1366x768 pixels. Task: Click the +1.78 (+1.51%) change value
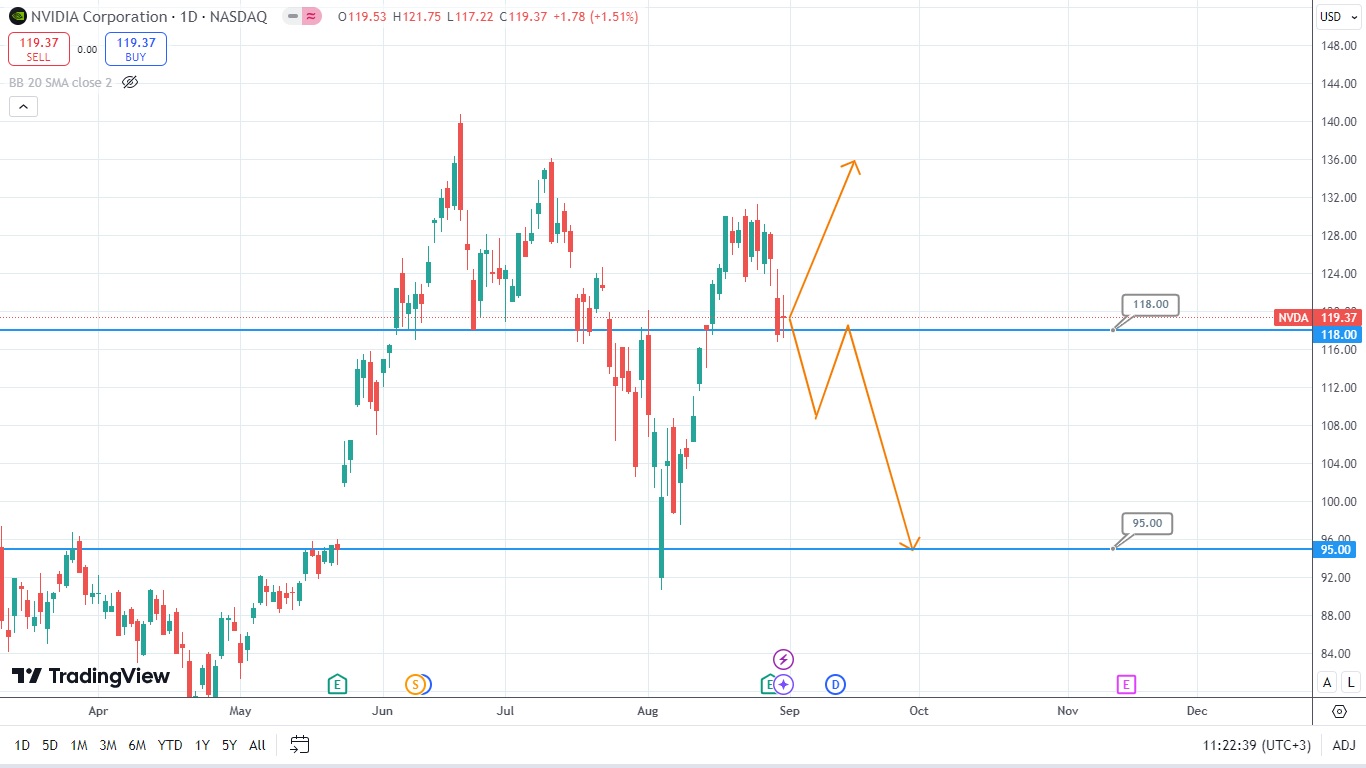coord(595,17)
